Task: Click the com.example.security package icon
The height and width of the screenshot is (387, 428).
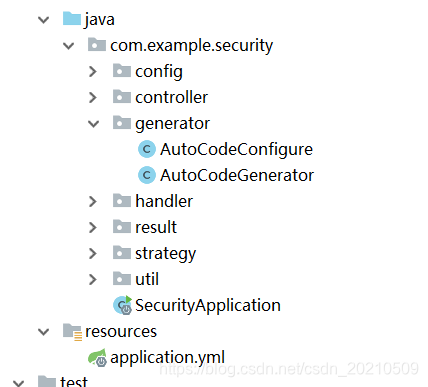Action: coord(97,45)
